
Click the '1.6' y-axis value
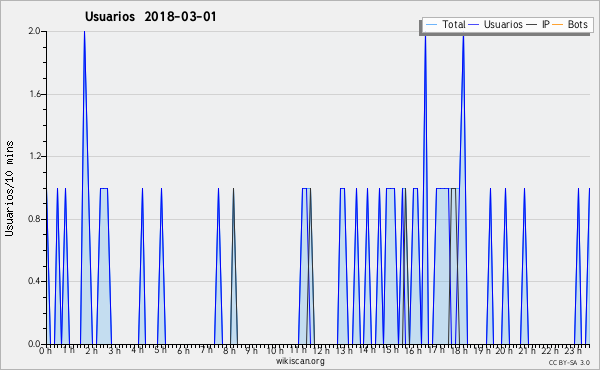coord(34,94)
